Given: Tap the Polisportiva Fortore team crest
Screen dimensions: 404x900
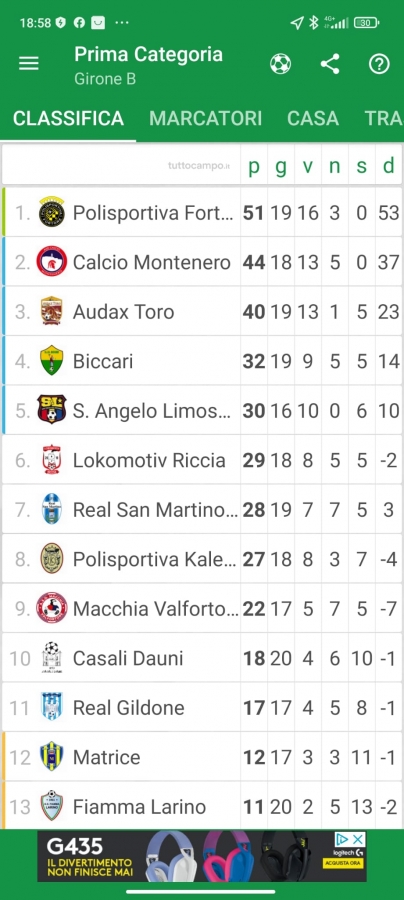Looking at the screenshot, I should click(x=52, y=212).
